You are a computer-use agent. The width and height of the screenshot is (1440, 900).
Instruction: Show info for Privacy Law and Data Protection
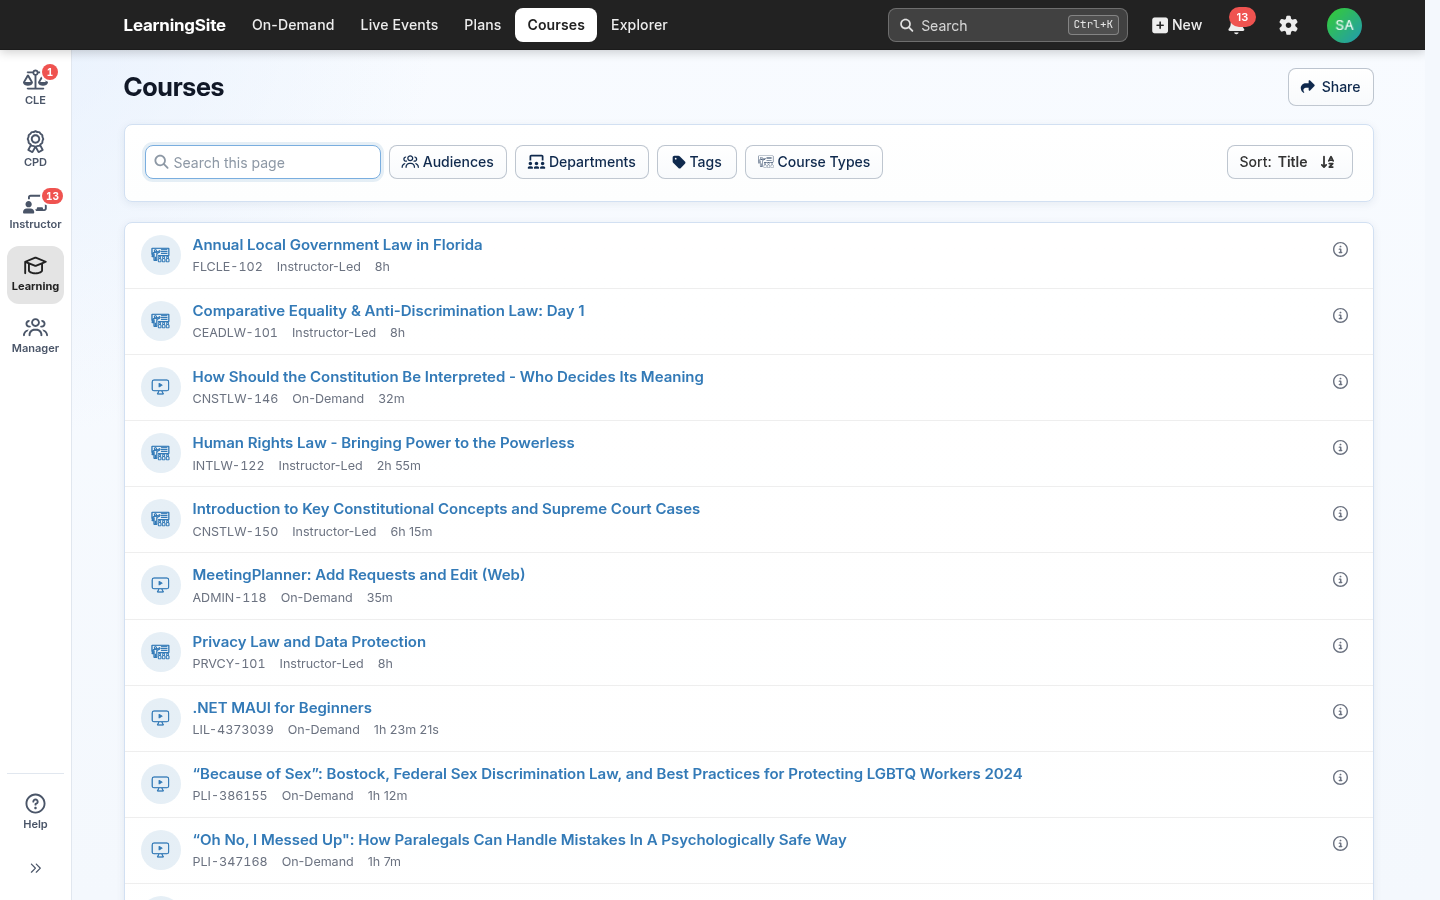[1340, 646]
